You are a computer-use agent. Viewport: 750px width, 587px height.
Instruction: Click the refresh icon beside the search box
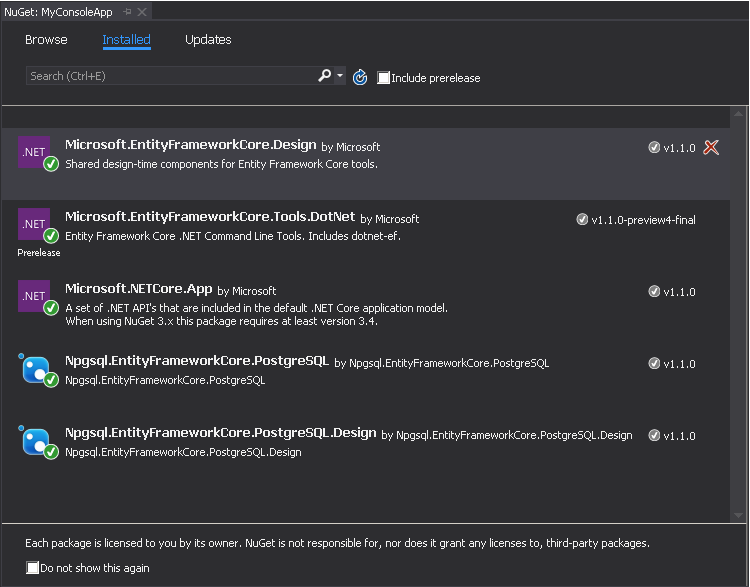pyautogui.click(x=360, y=77)
